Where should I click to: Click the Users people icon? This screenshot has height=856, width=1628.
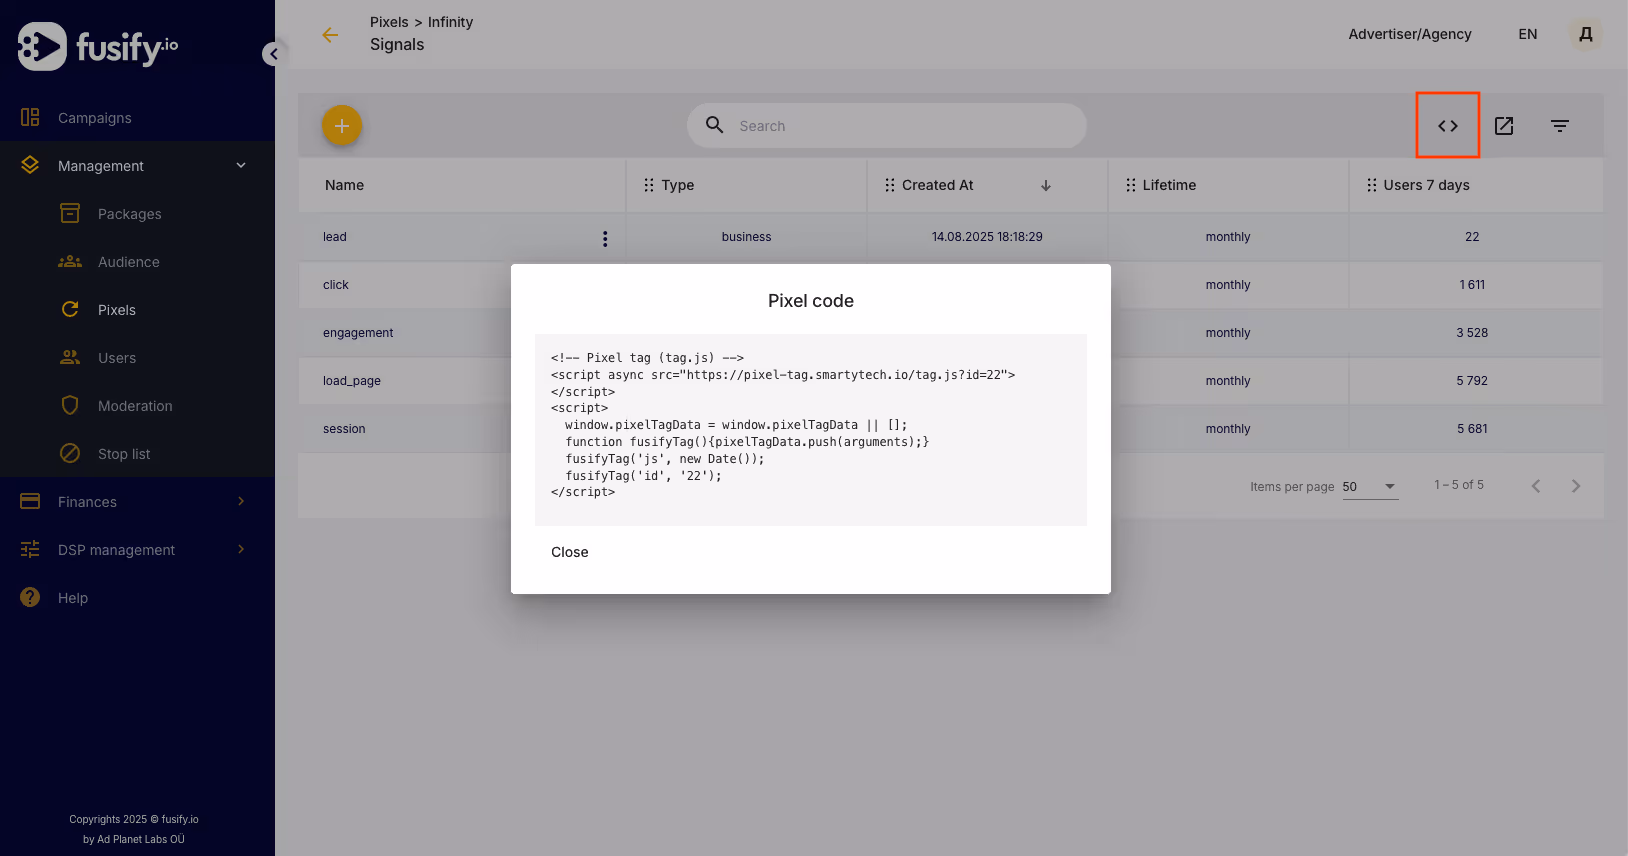point(70,357)
